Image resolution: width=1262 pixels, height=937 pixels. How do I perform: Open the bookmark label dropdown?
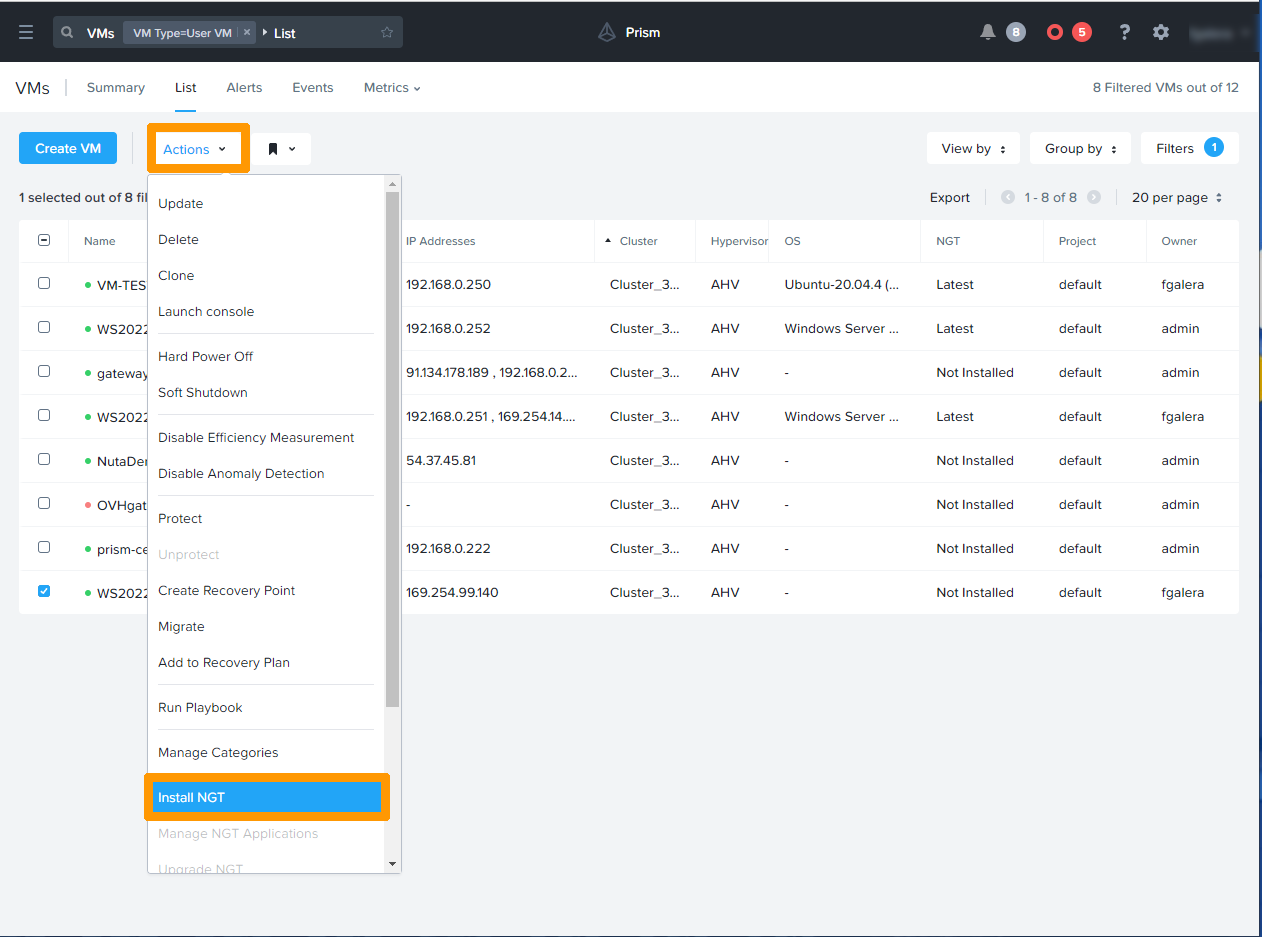point(281,149)
